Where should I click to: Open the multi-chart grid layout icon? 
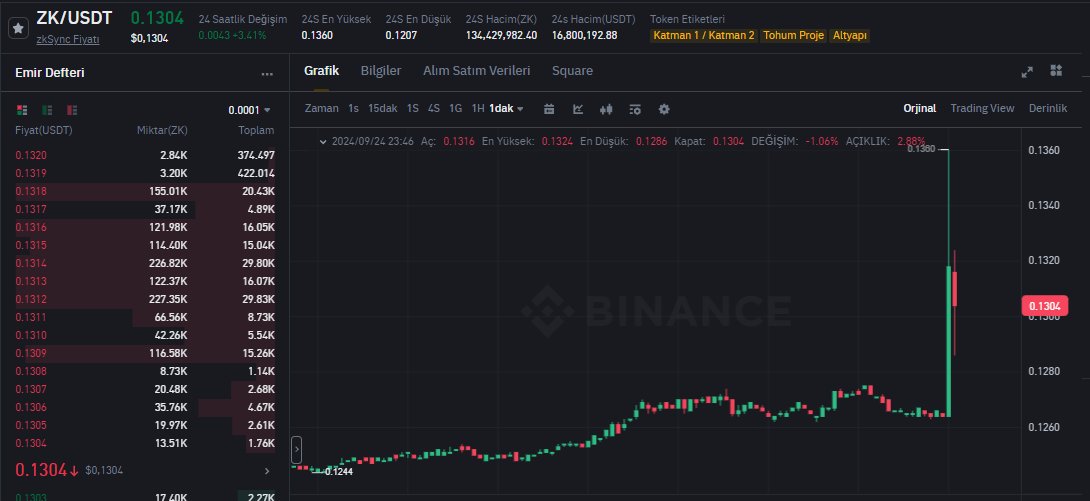(1057, 70)
